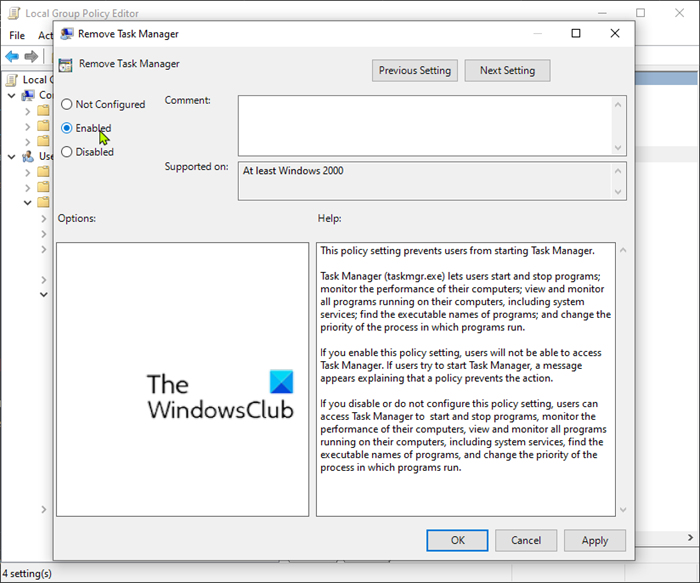
Task: Click into the Comment text box
Action: point(426,125)
